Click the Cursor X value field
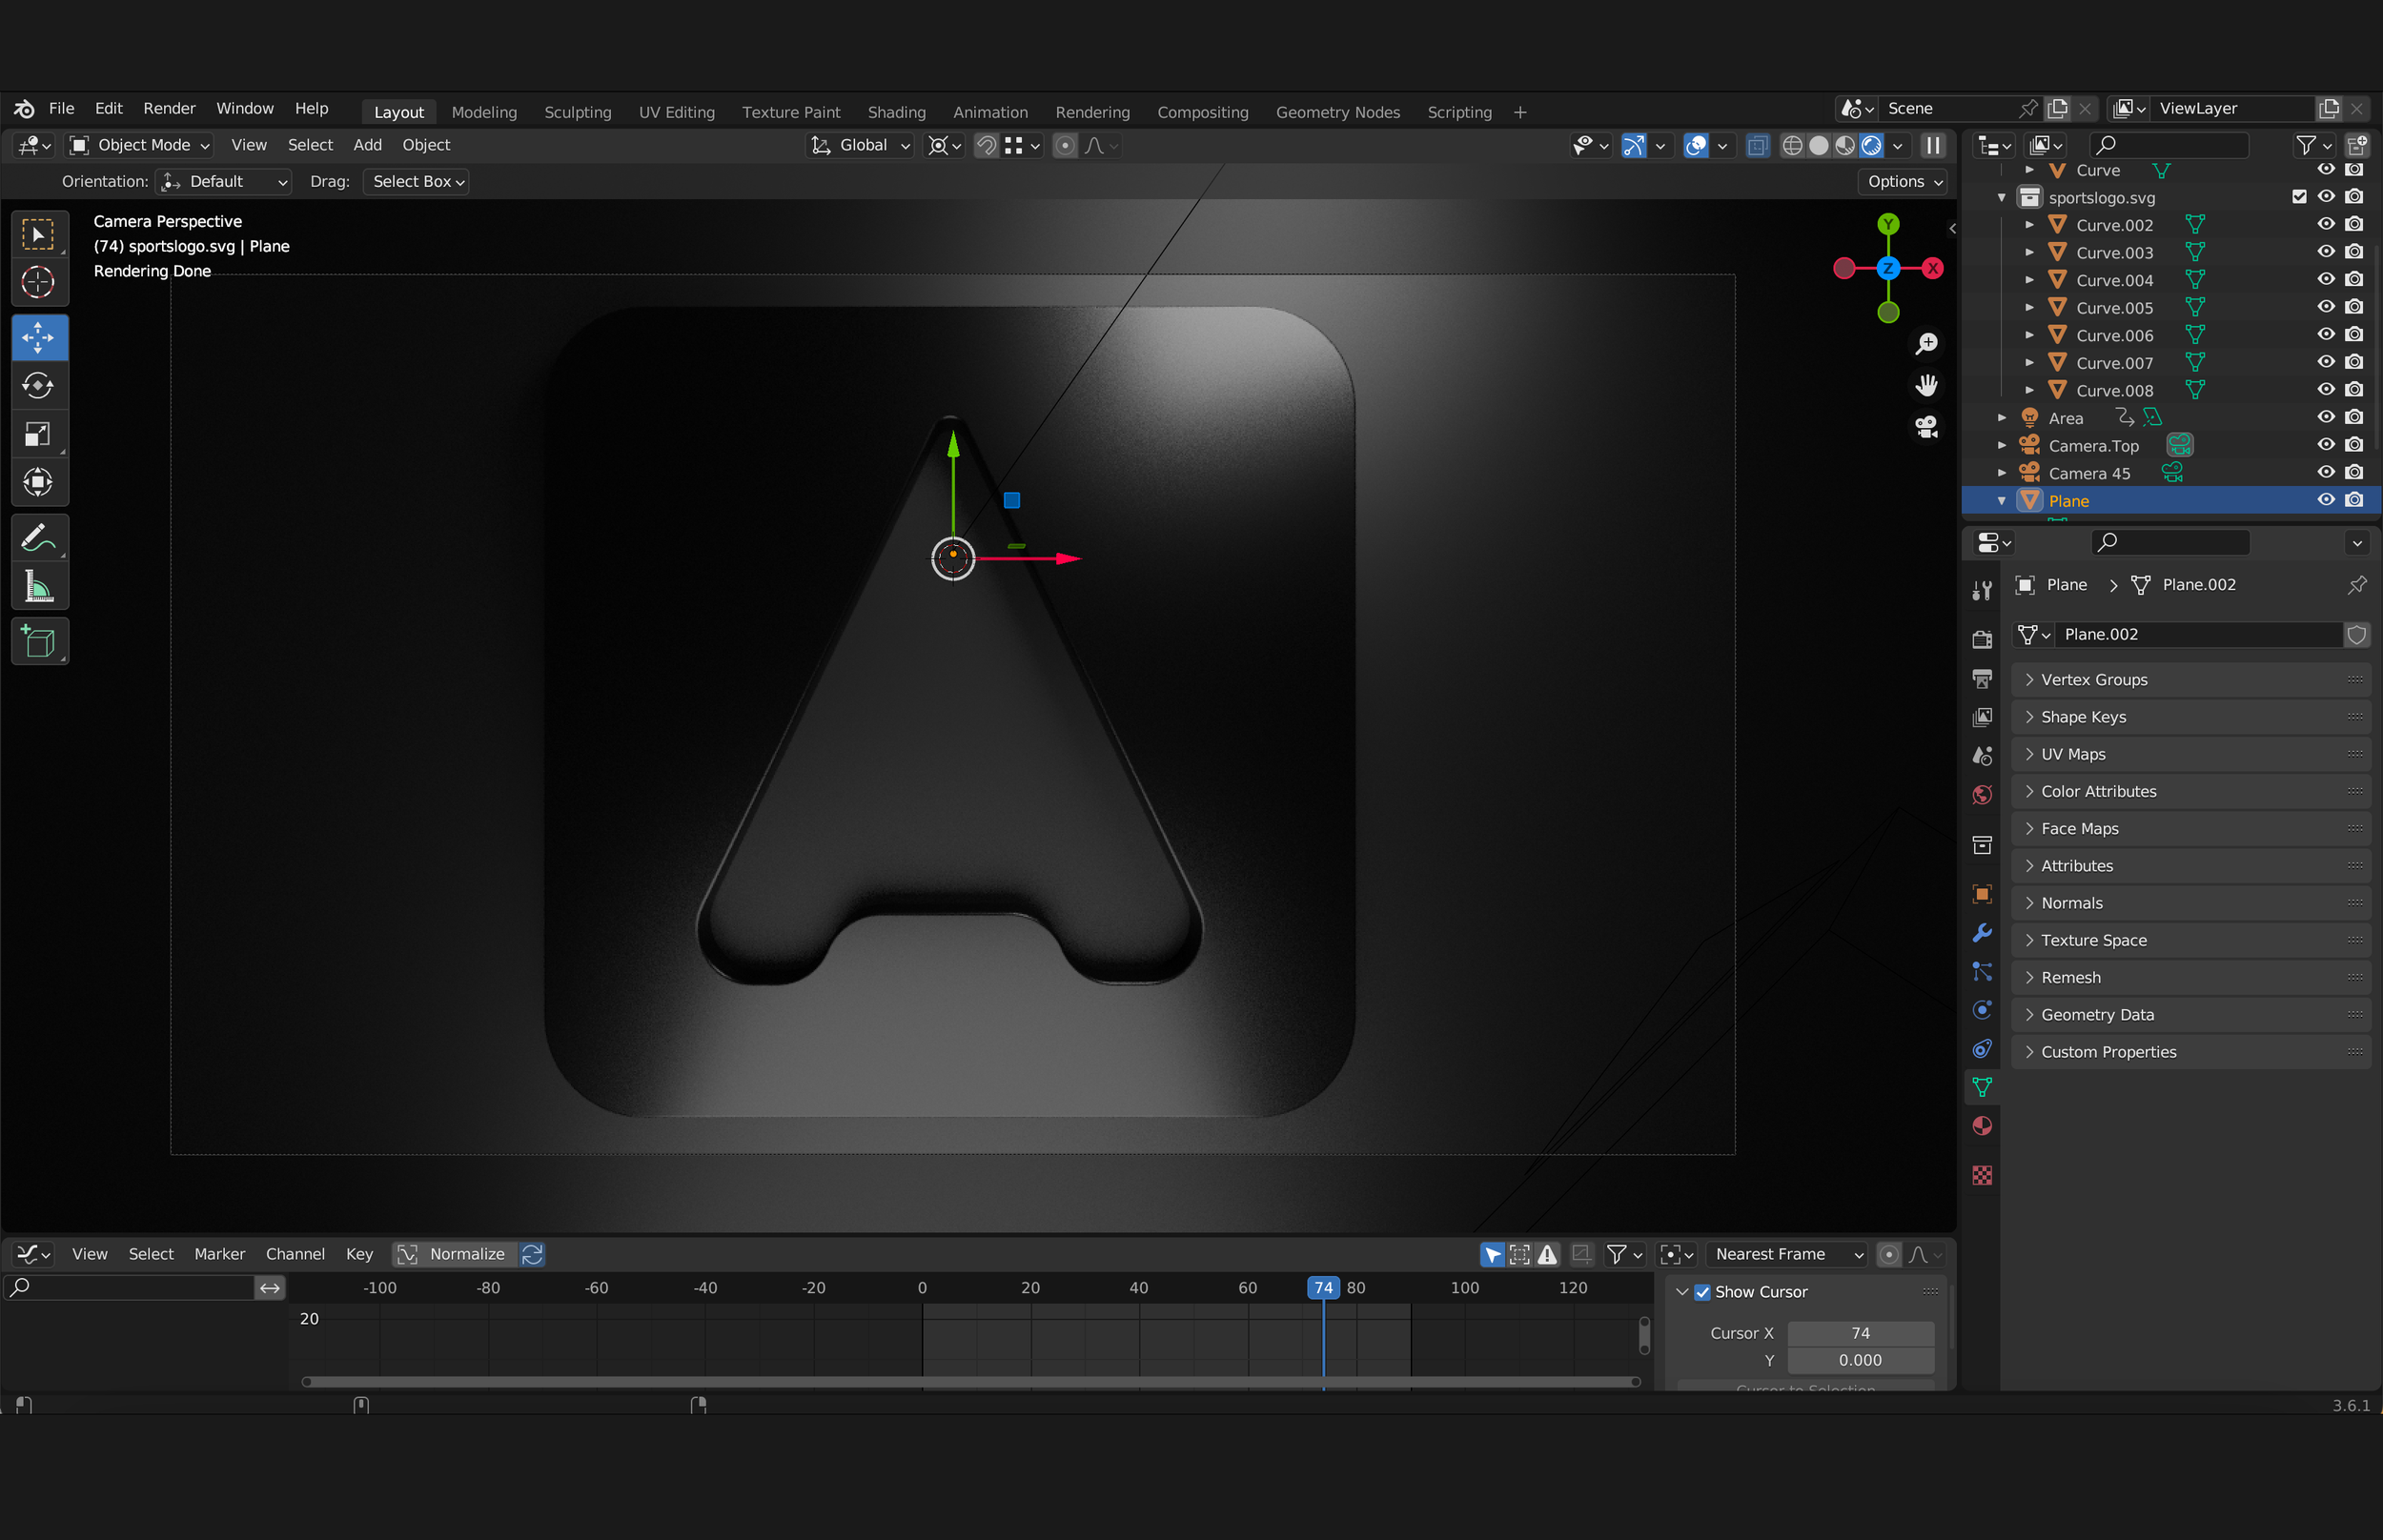The height and width of the screenshot is (1540, 2383). (x=1860, y=1334)
